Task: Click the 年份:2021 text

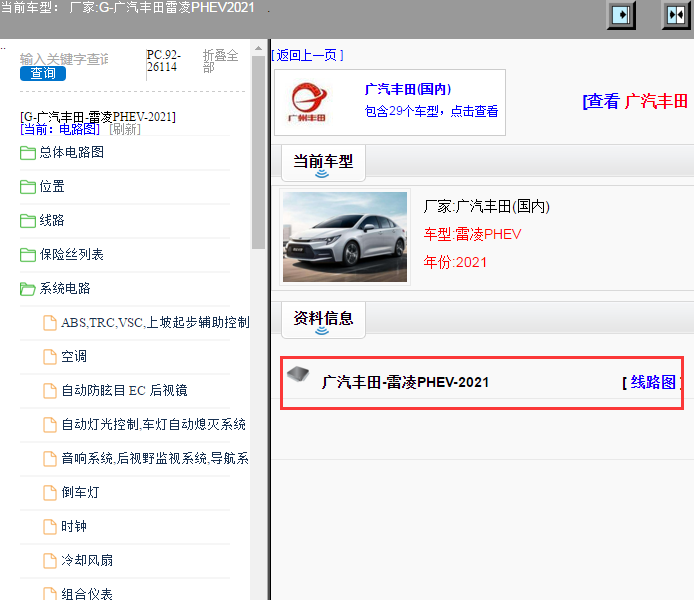Action: point(455,262)
